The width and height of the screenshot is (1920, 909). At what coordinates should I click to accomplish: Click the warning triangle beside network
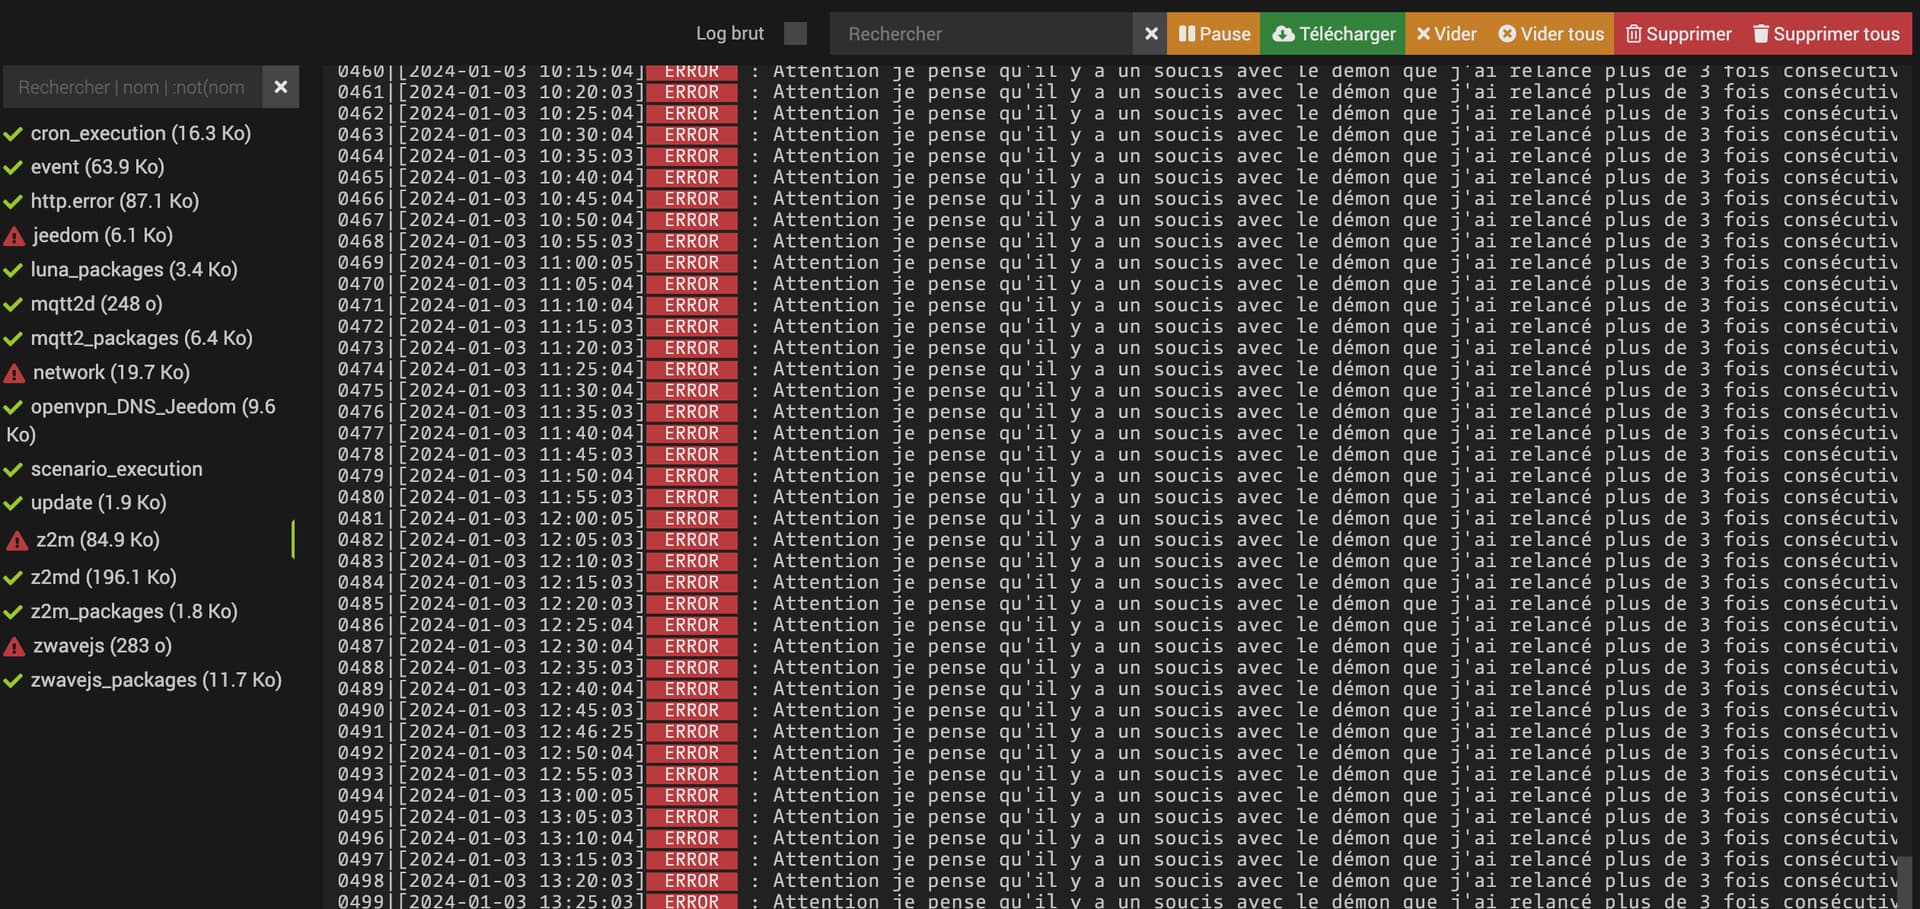pos(14,374)
